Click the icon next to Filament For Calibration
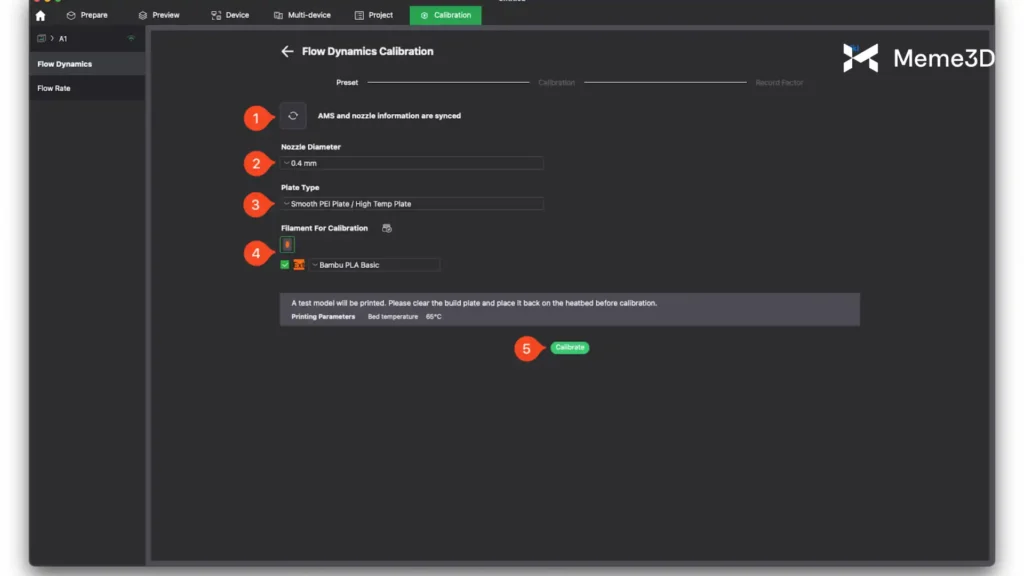This screenshot has width=1024, height=576. [x=387, y=228]
